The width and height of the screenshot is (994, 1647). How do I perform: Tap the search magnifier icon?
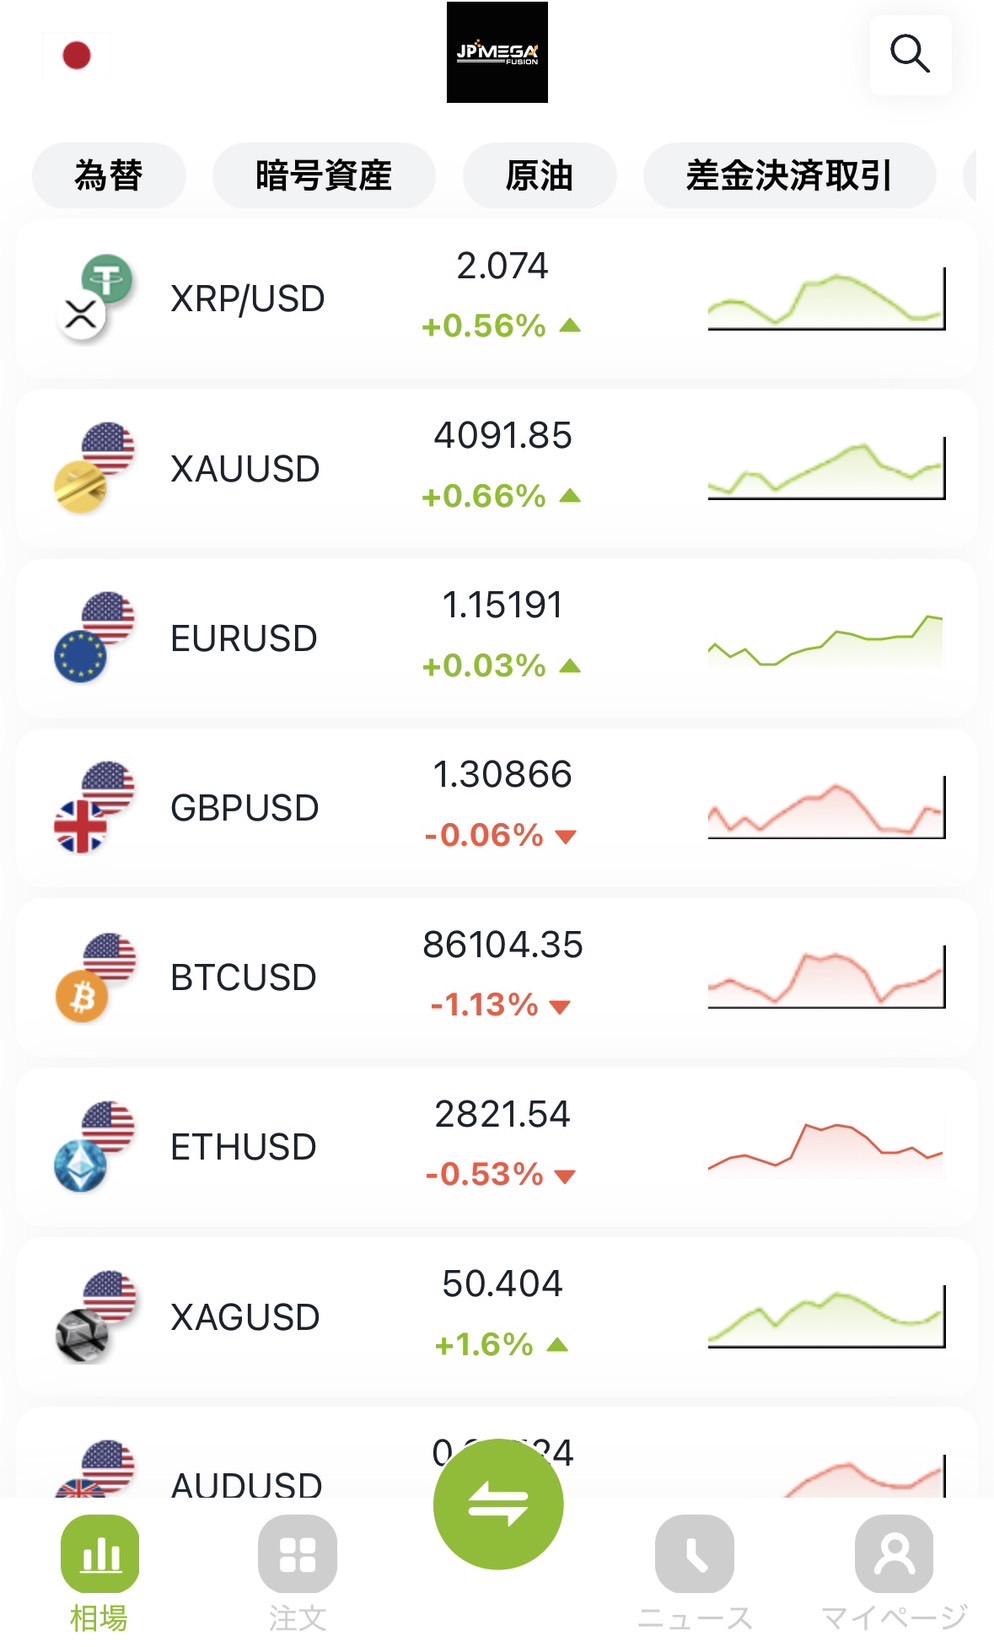click(909, 54)
